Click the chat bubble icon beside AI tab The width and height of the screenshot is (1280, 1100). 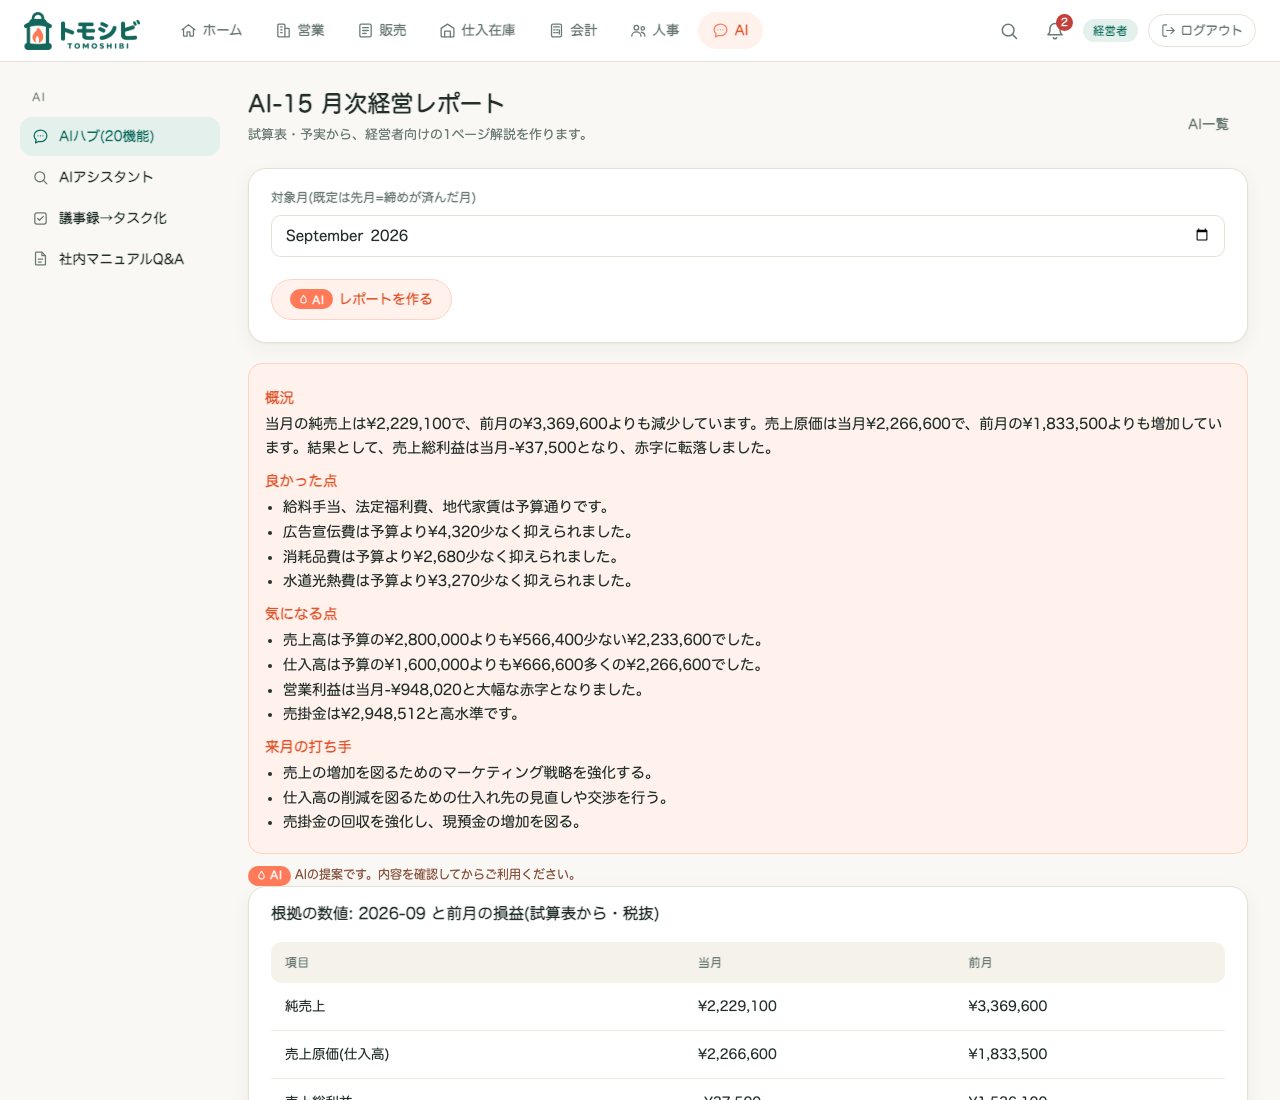tap(720, 31)
